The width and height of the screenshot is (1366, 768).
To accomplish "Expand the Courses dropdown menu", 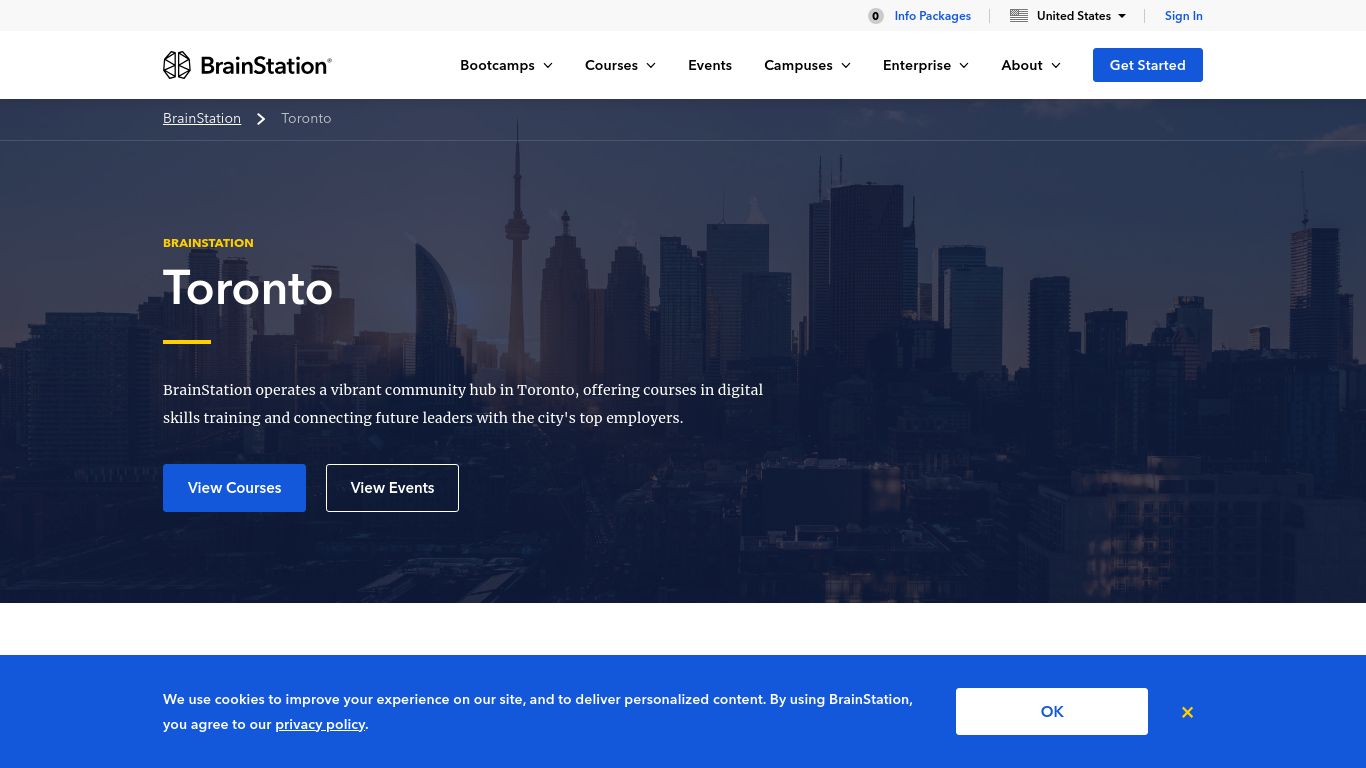I will 620,65.
